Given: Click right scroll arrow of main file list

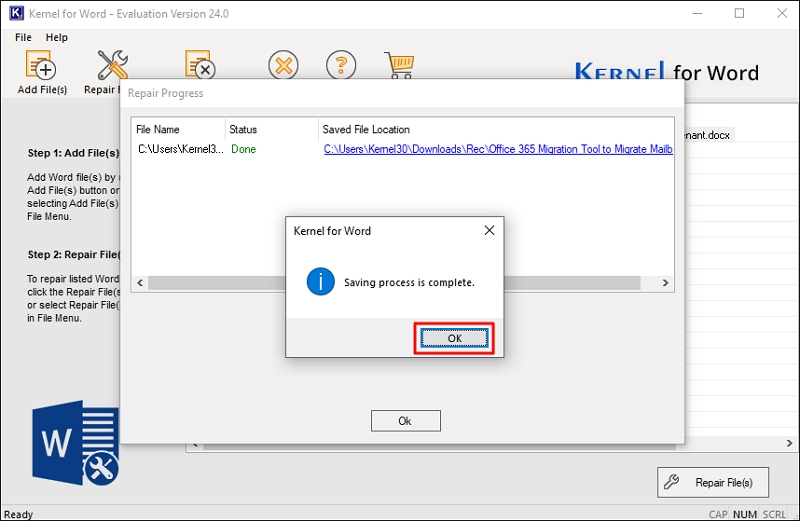Looking at the screenshot, I should click(790, 443).
